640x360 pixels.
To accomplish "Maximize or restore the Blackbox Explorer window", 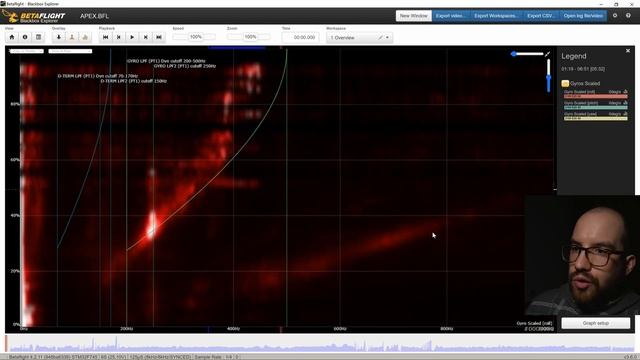I will (616, 4).
